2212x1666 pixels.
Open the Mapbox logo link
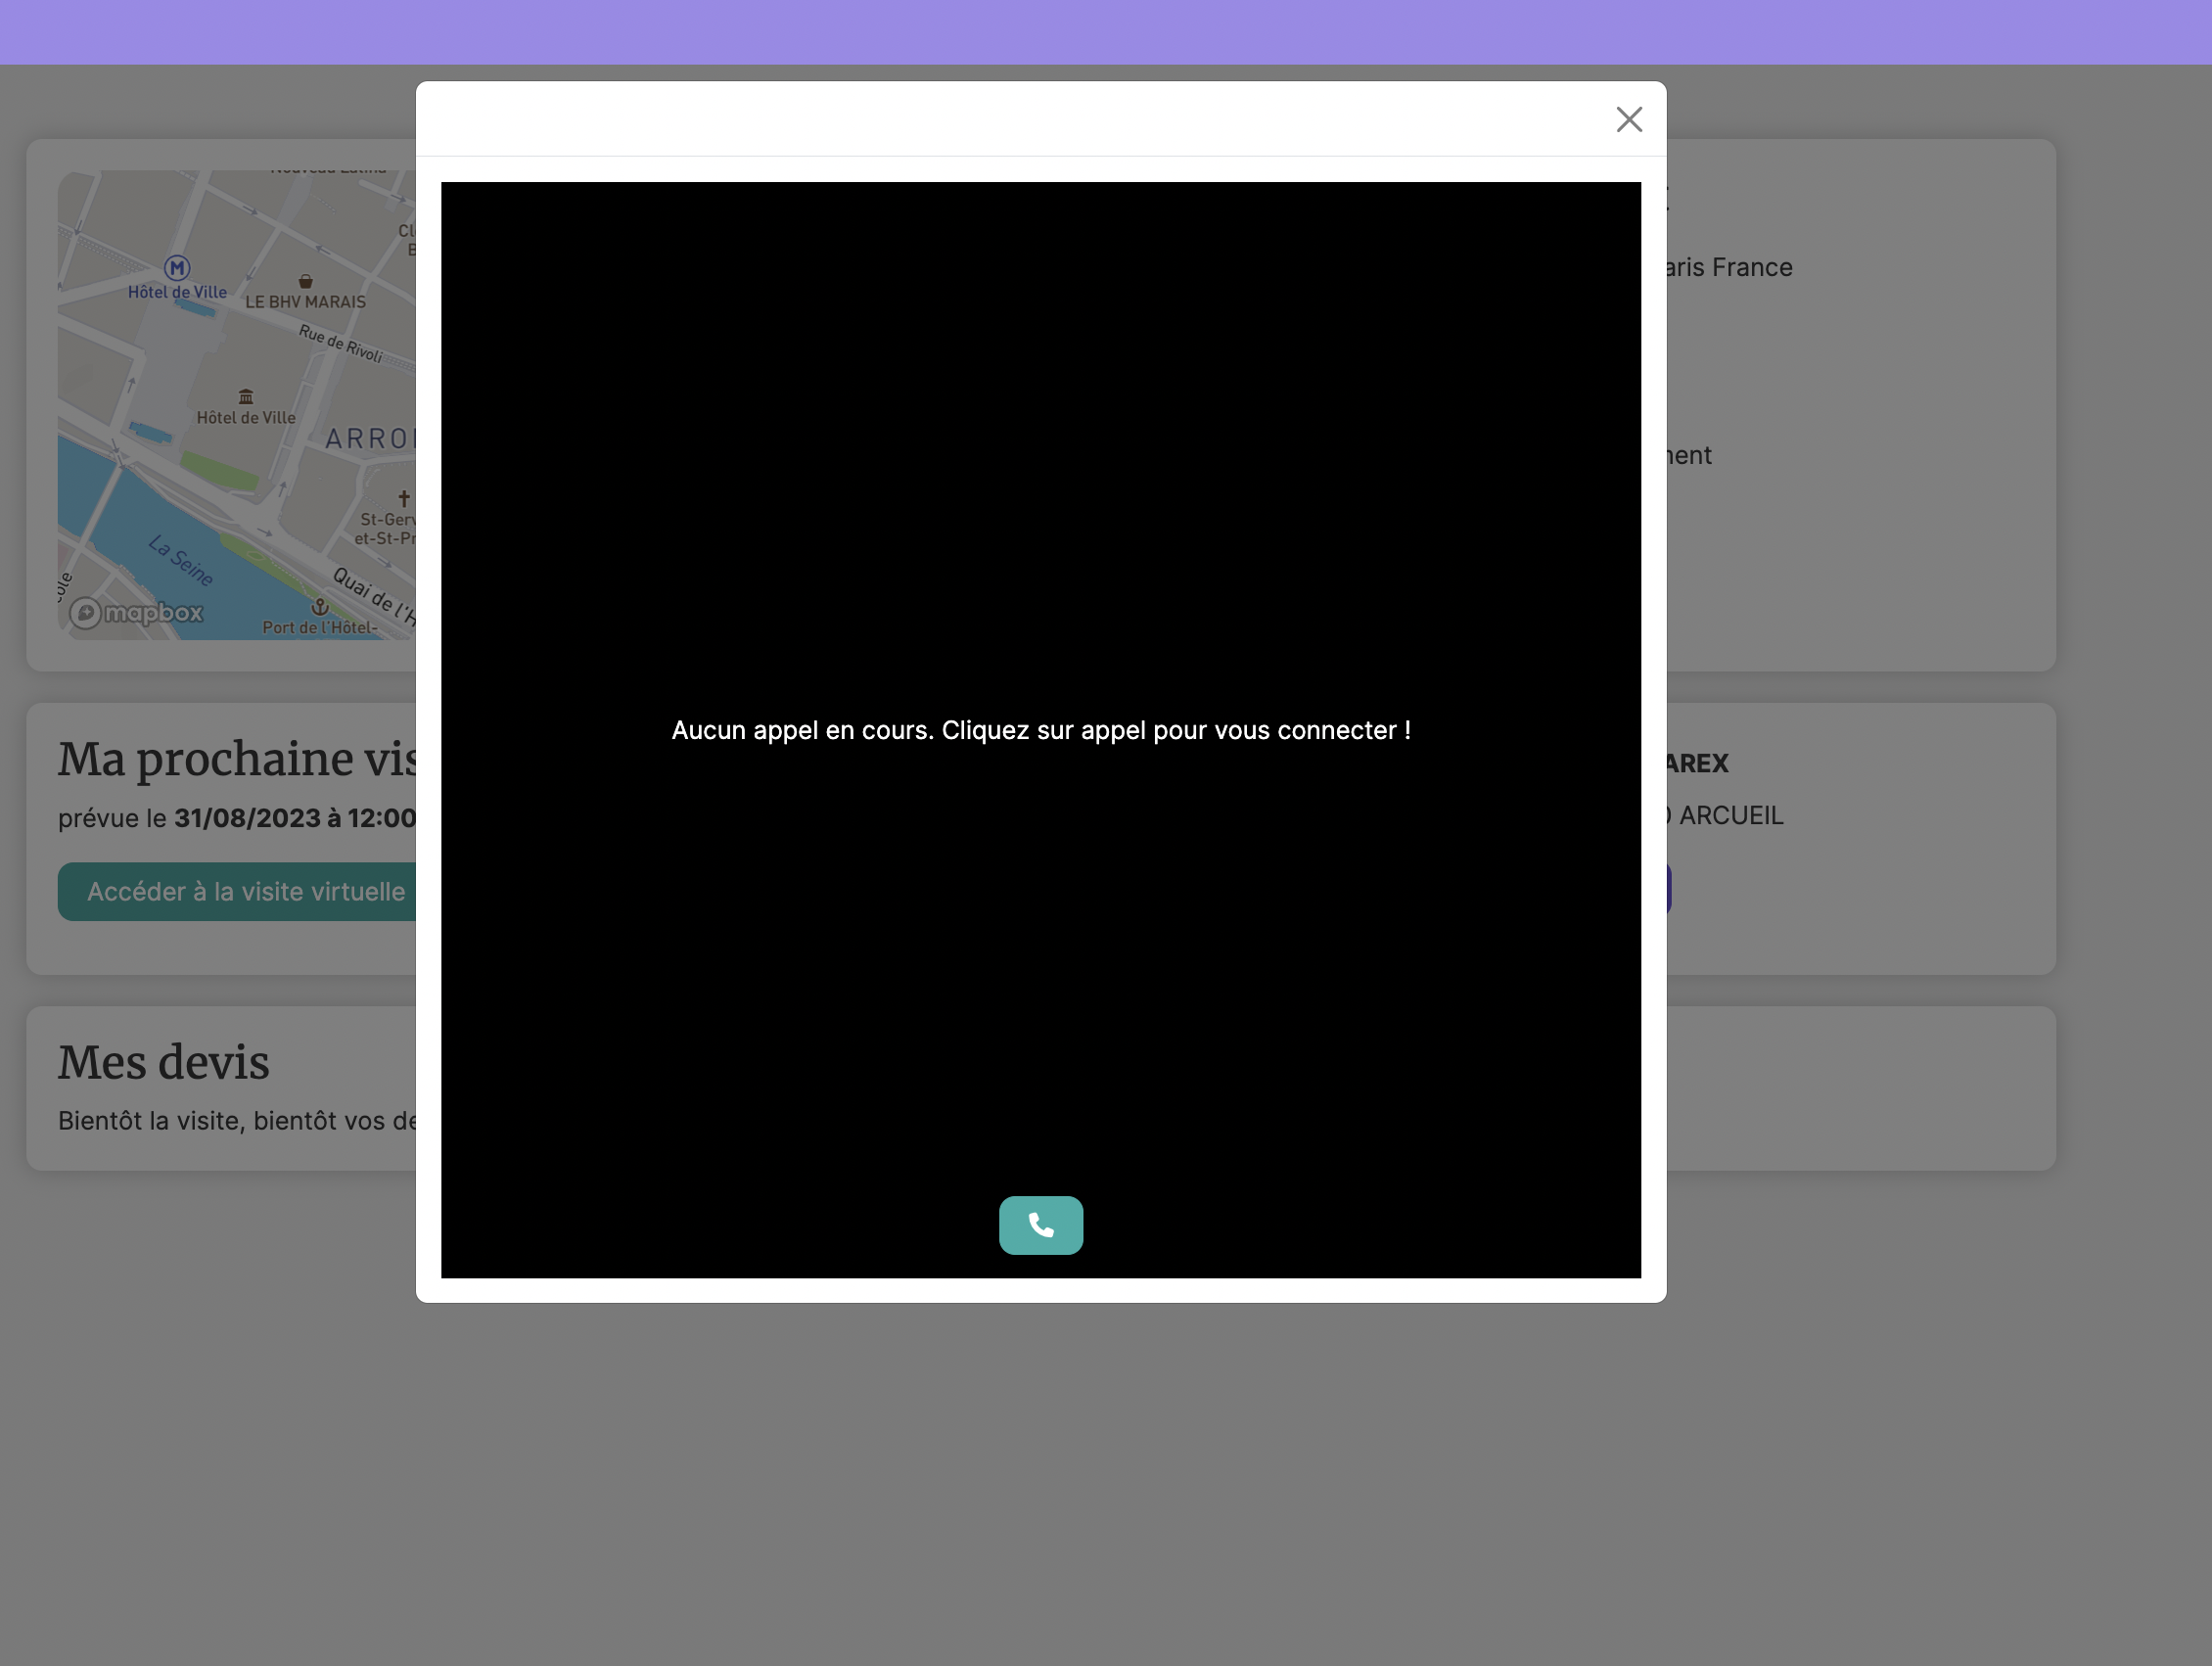coord(137,613)
